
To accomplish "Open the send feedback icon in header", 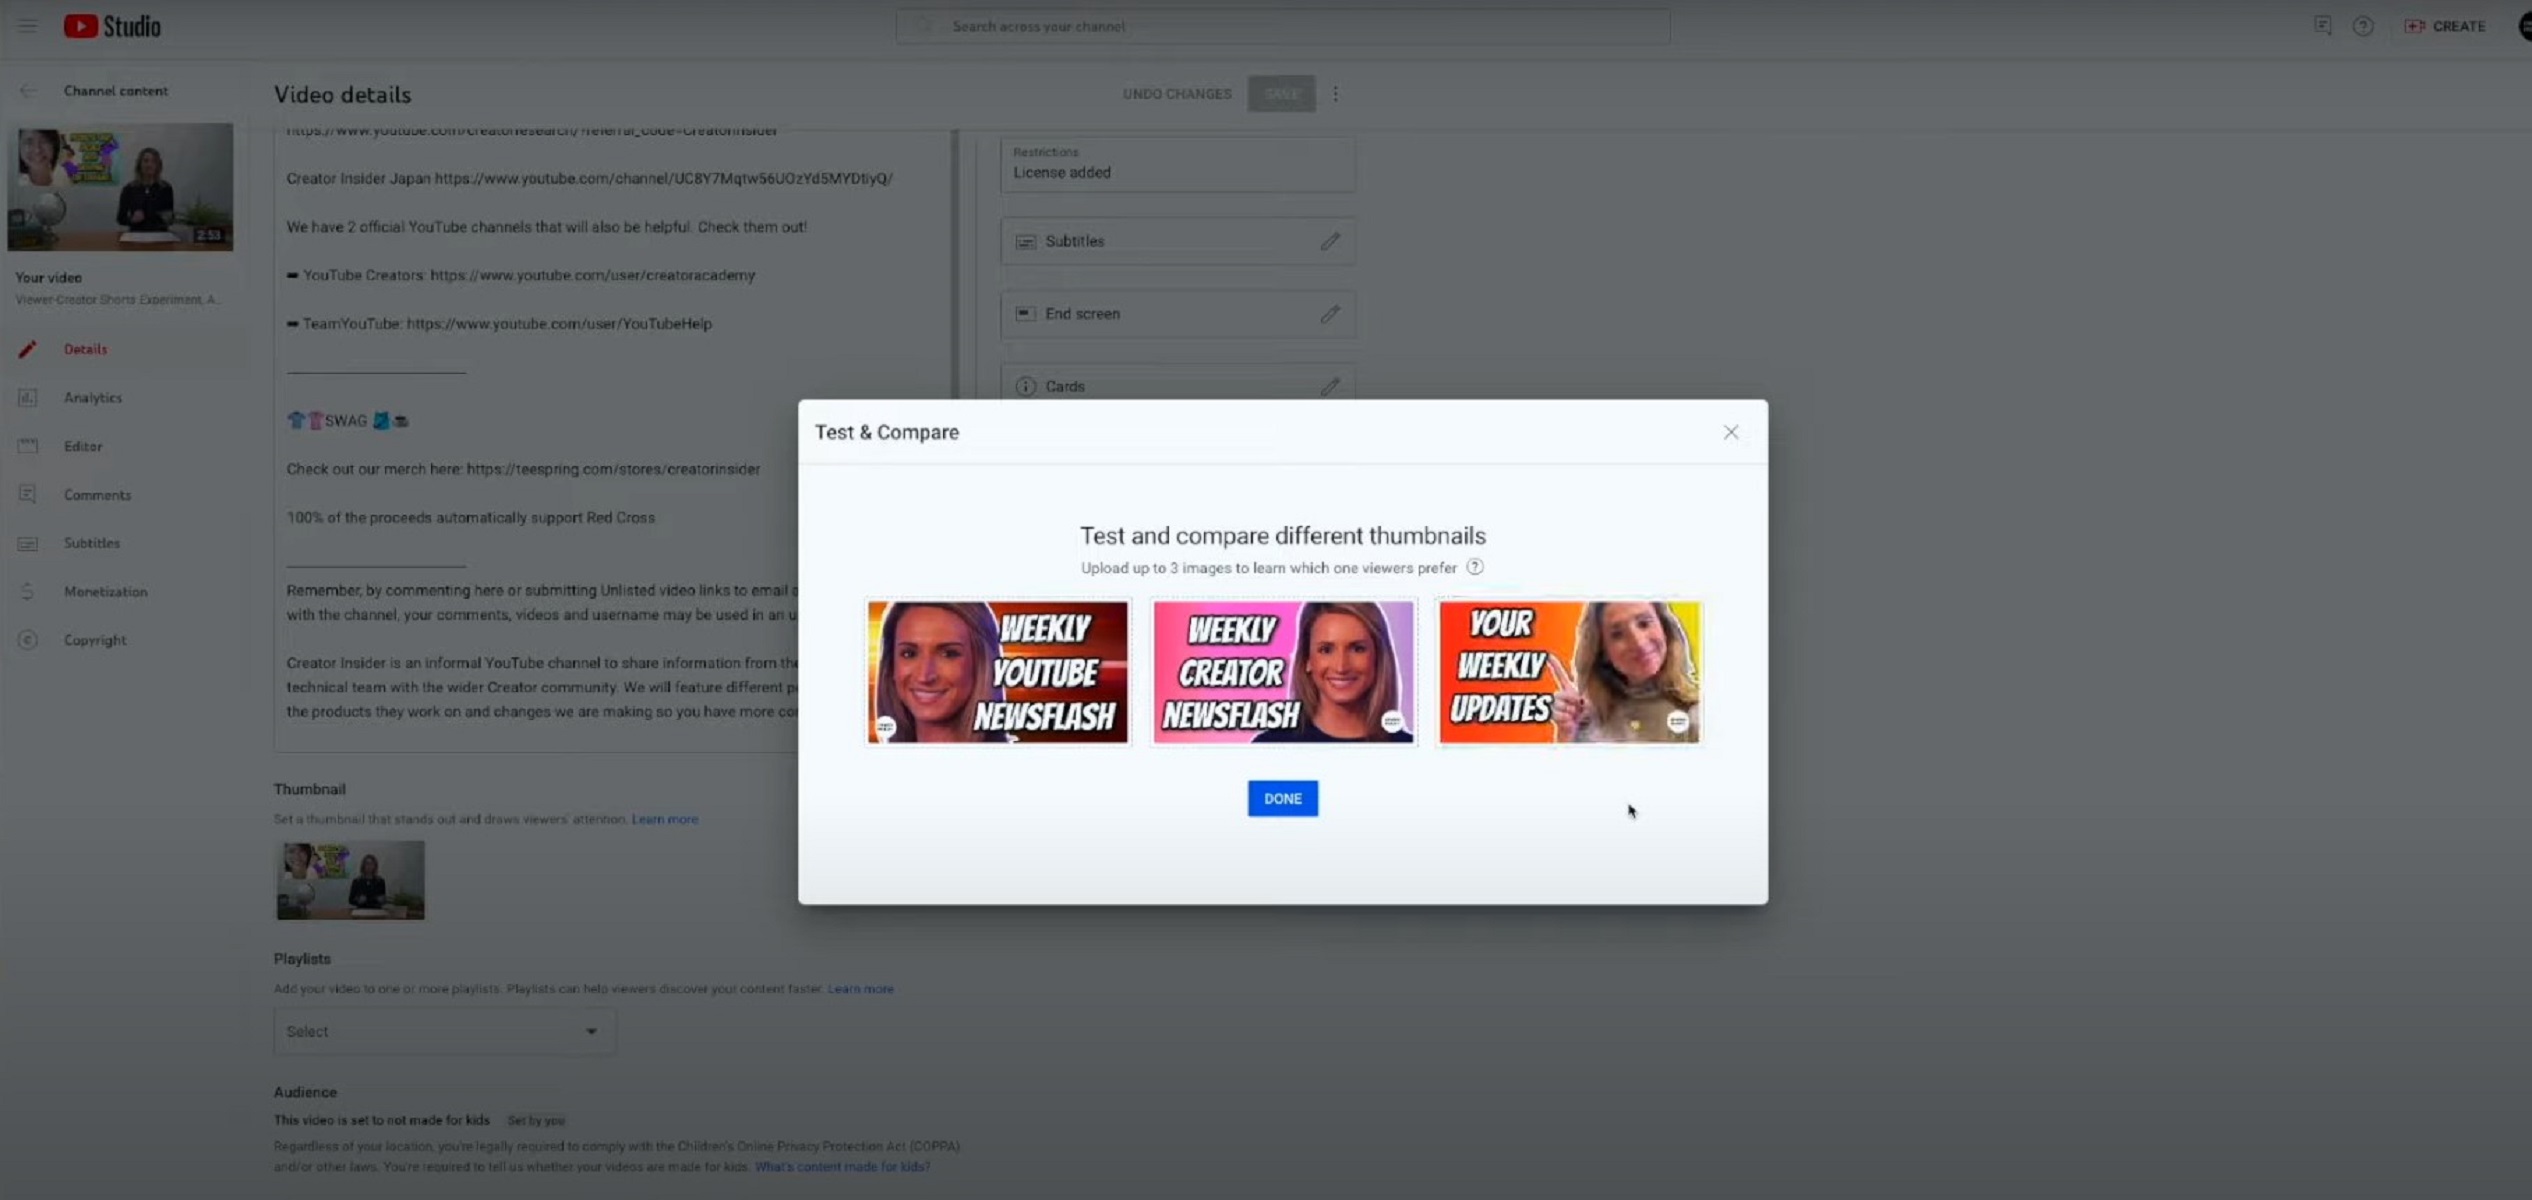I will point(2322,26).
